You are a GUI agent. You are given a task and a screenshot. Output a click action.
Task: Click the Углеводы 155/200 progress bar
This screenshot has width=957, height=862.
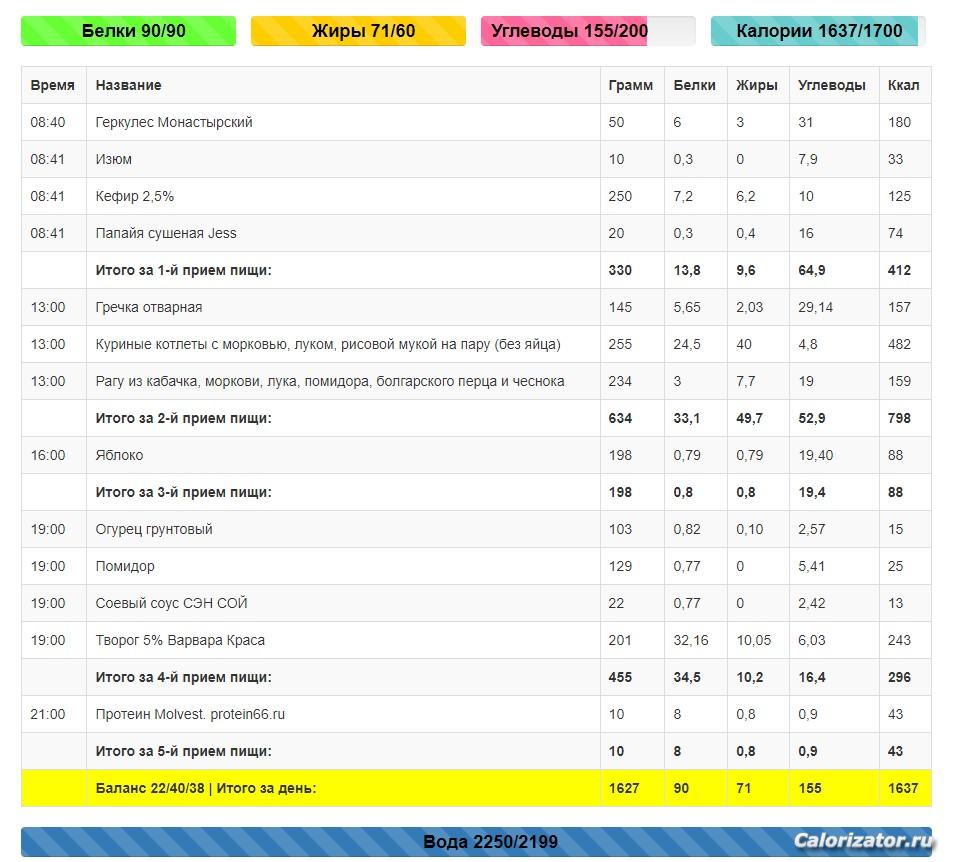point(587,31)
